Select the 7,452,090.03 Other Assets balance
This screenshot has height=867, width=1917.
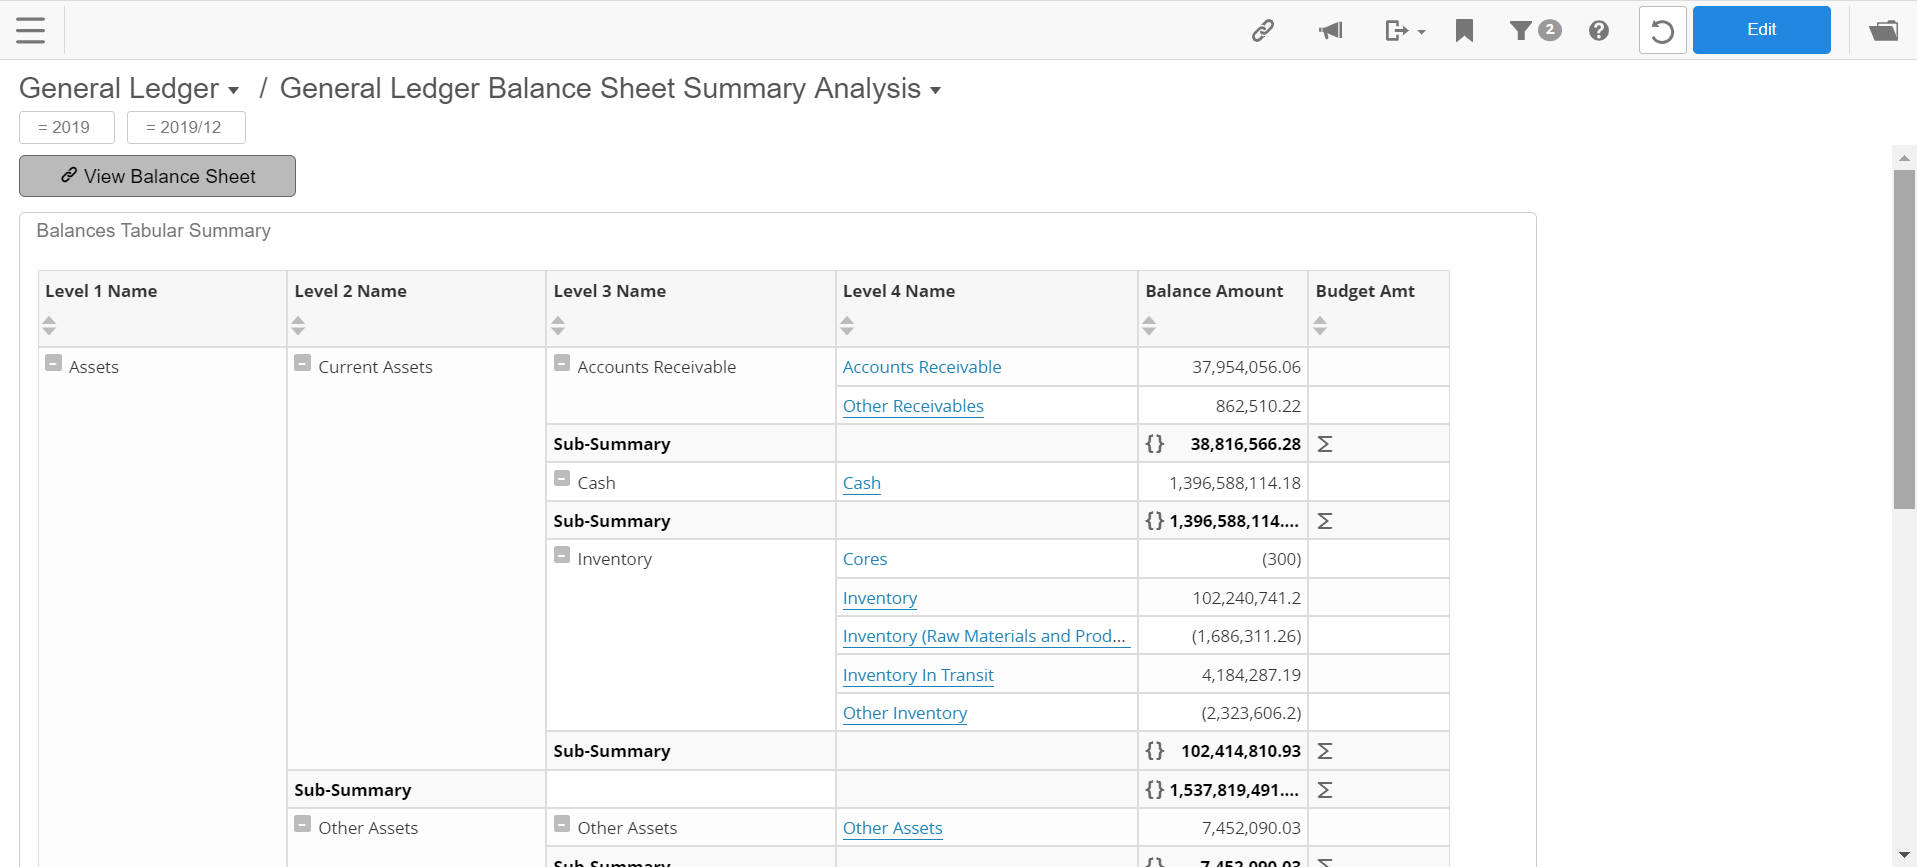pos(1223,828)
